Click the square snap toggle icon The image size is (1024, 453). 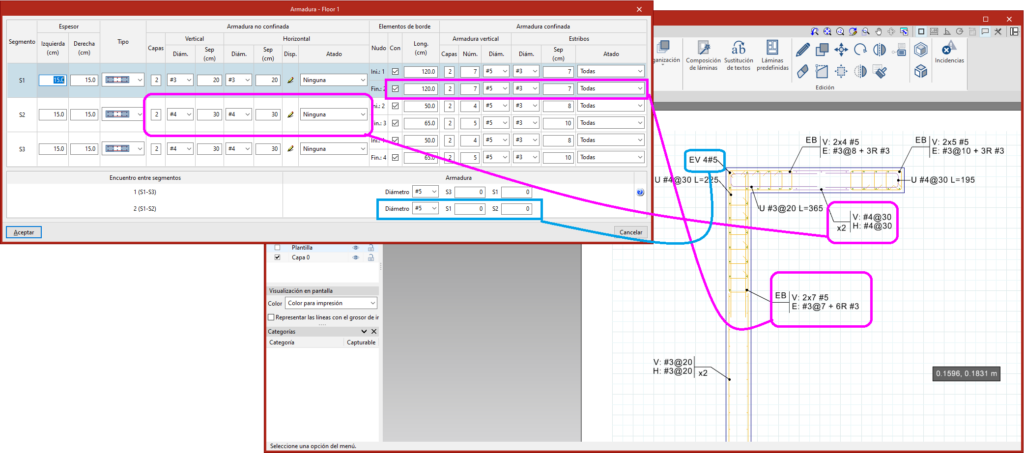click(x=921, y=31)
